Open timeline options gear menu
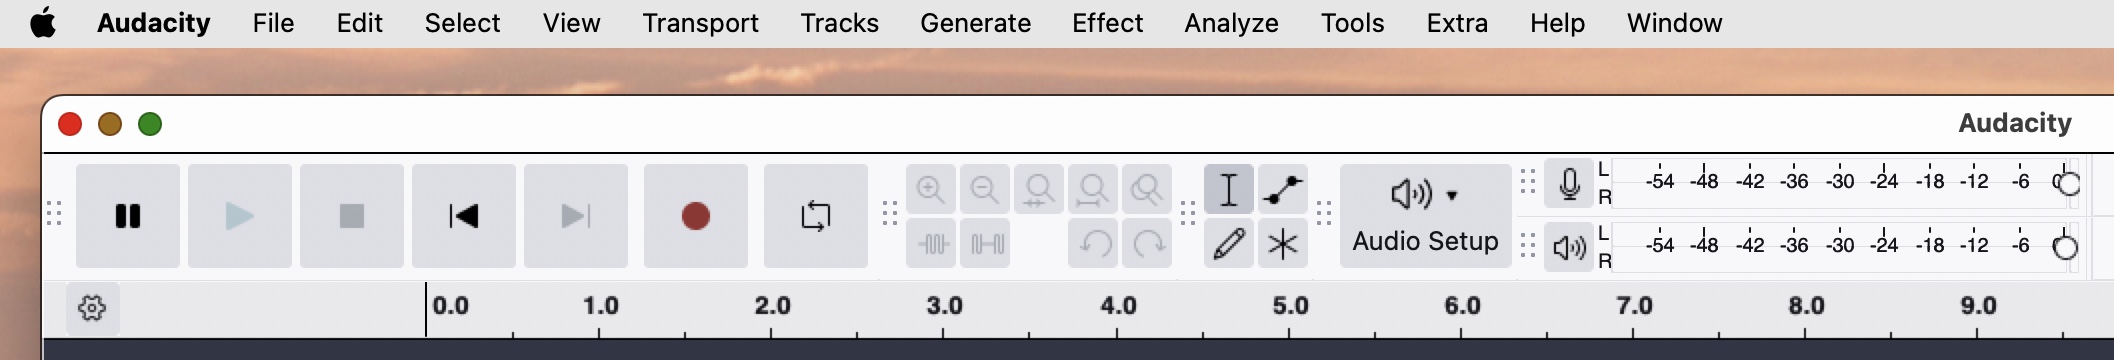The height and width of the screenshot is (360, 2114). point(92,308)
